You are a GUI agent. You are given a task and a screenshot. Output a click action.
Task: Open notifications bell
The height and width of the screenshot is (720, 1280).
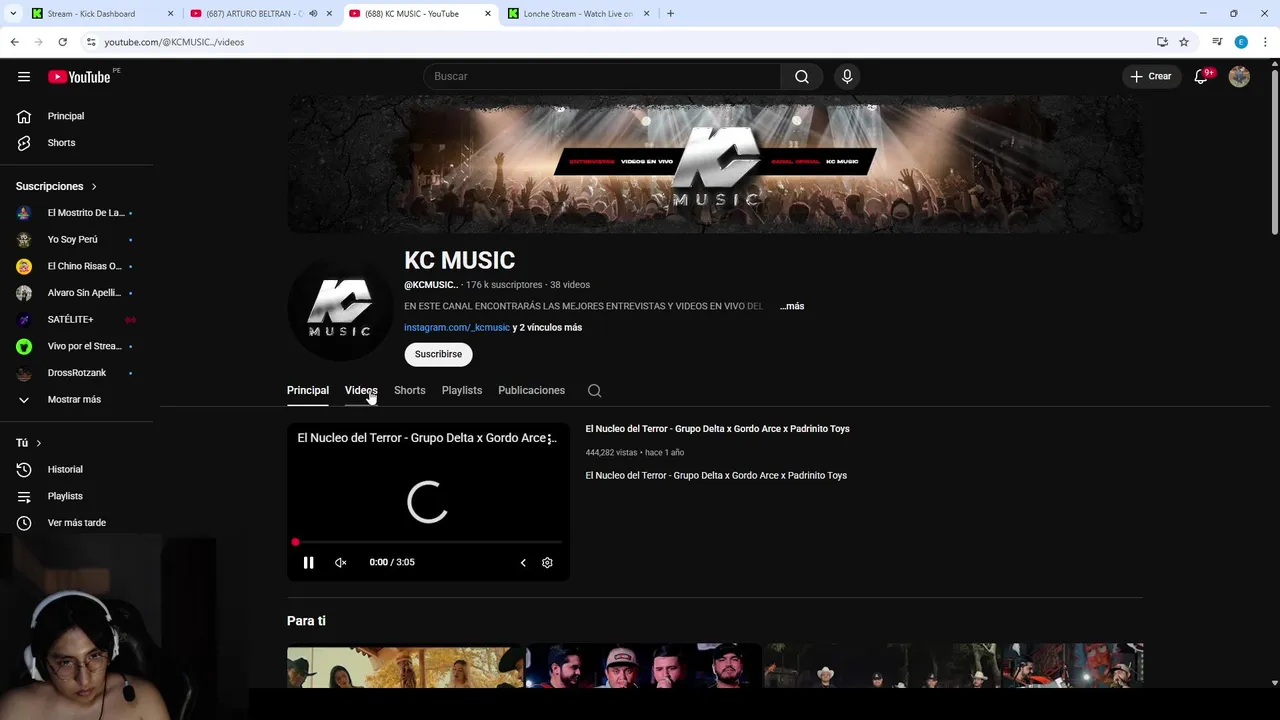[x=1201, y=77]
